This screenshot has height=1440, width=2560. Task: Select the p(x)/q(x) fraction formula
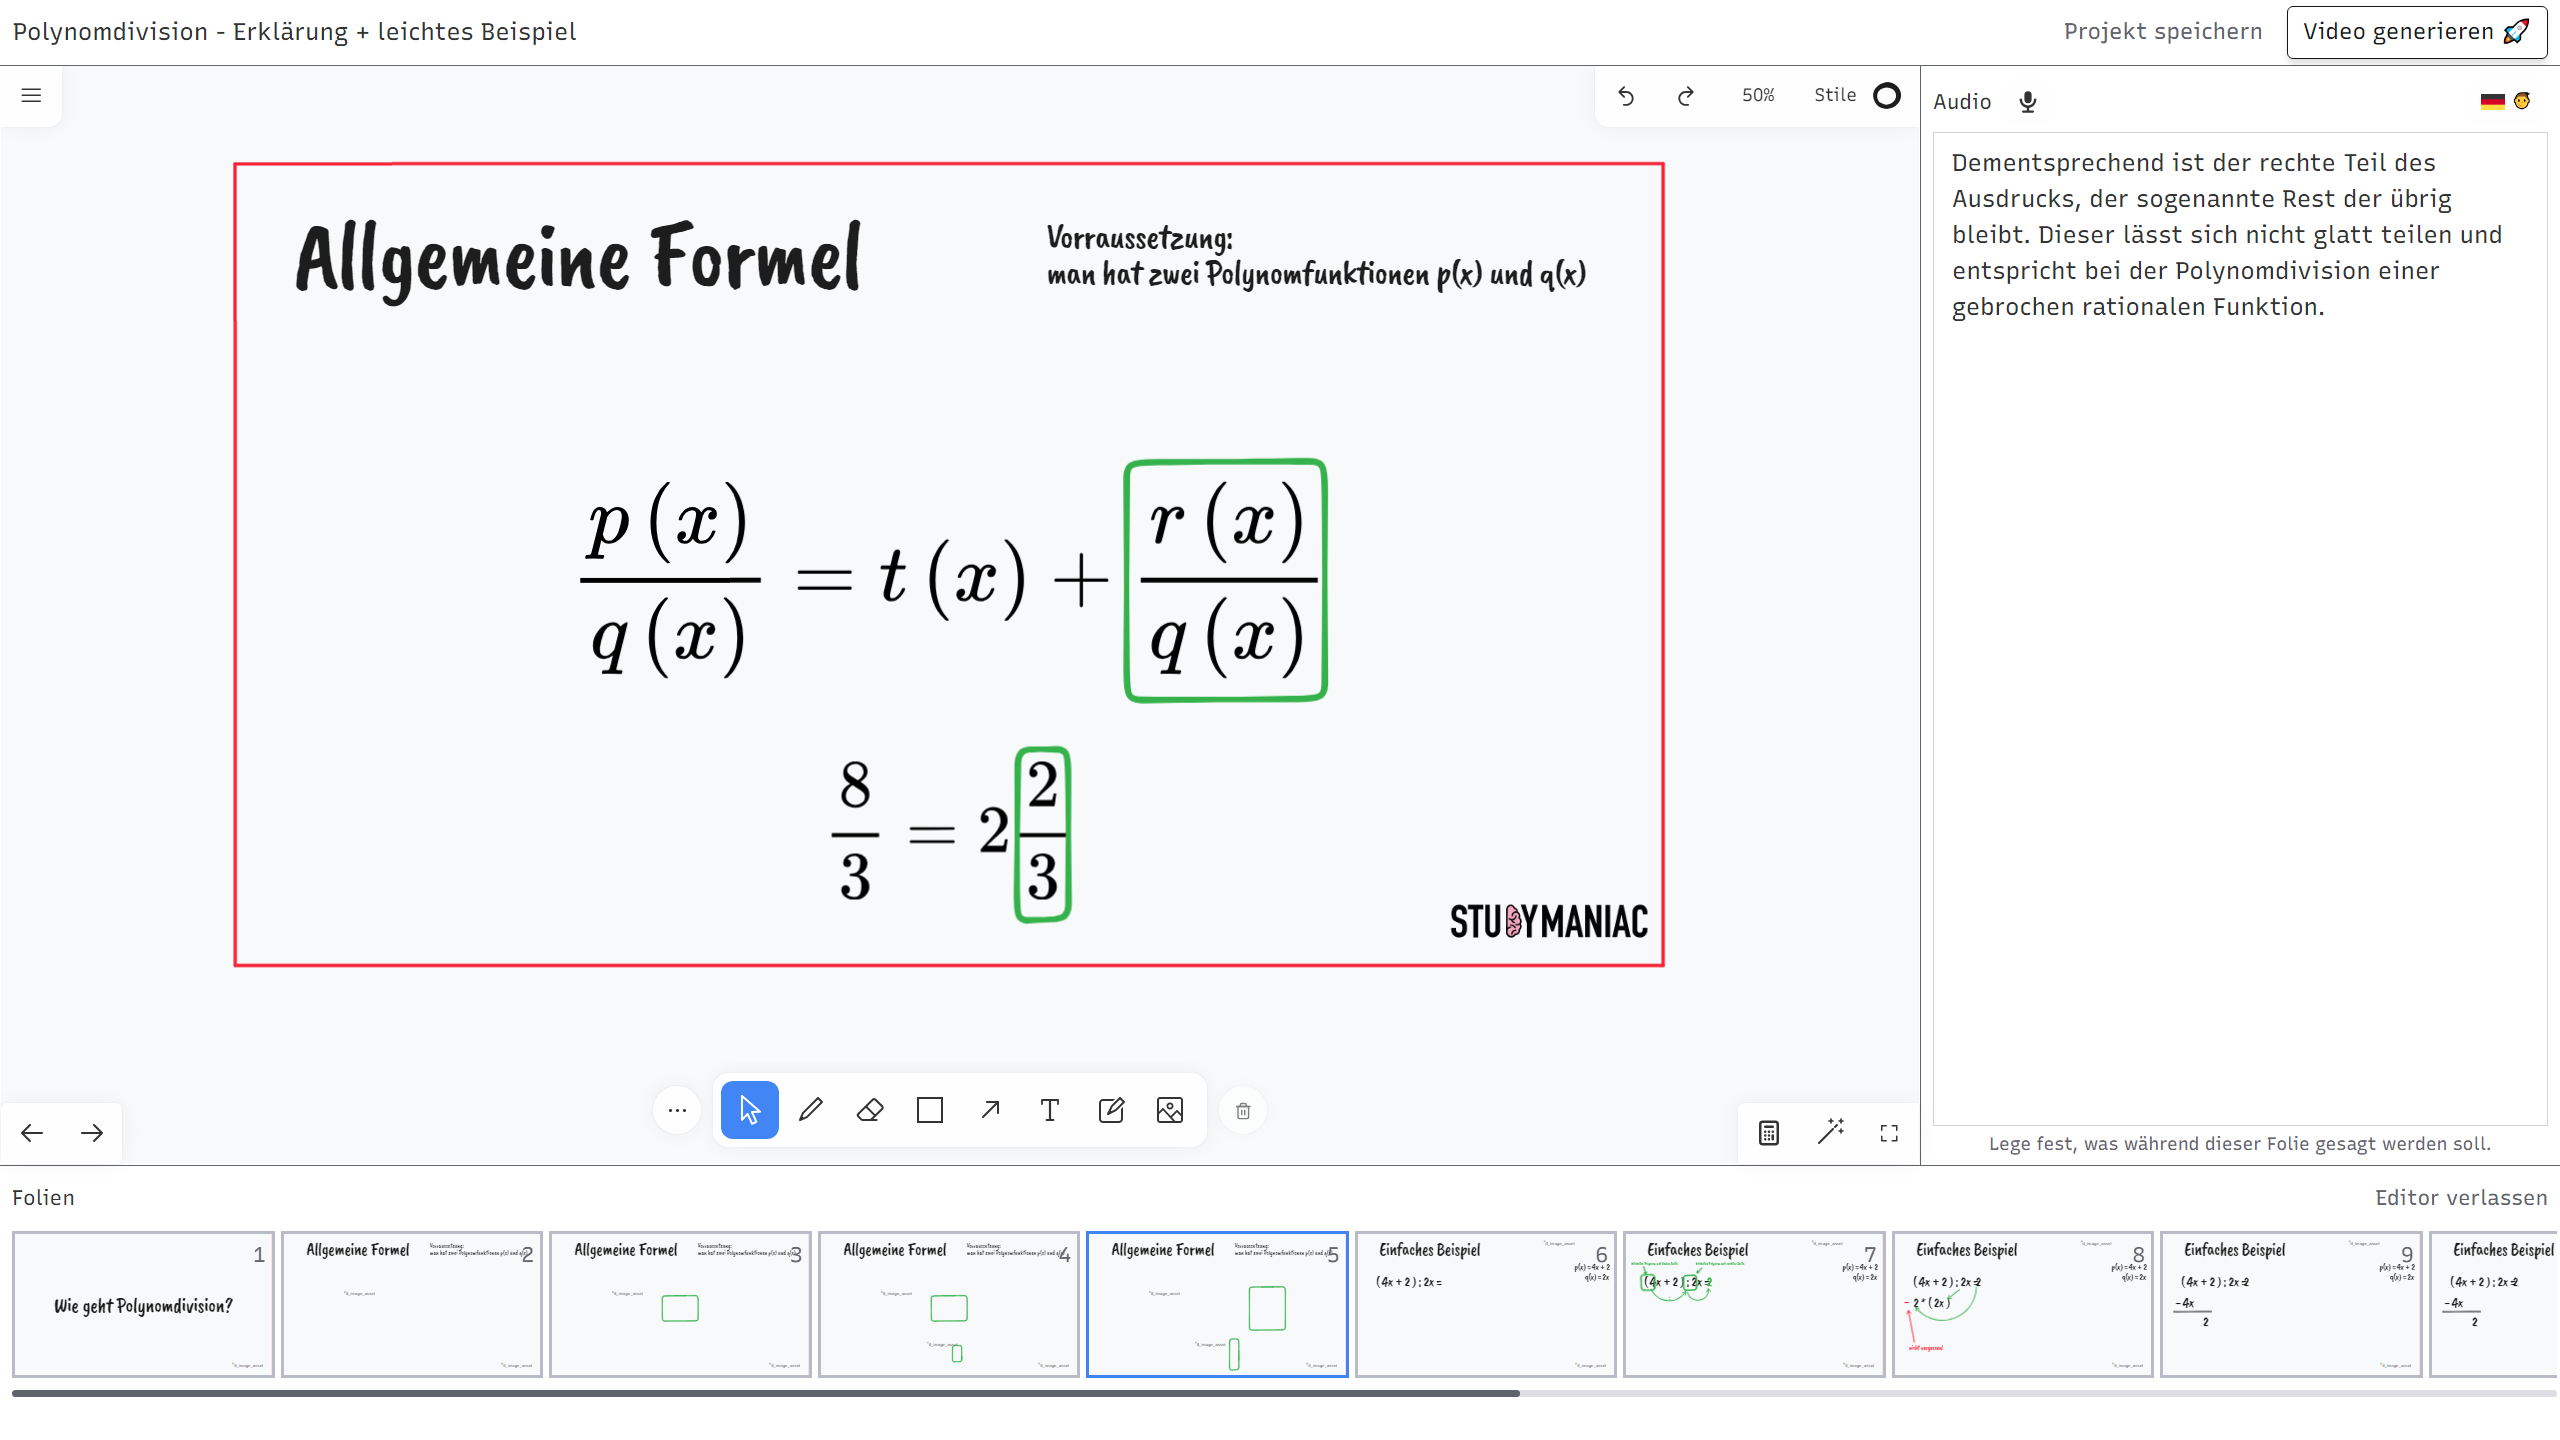pos(669,580)
